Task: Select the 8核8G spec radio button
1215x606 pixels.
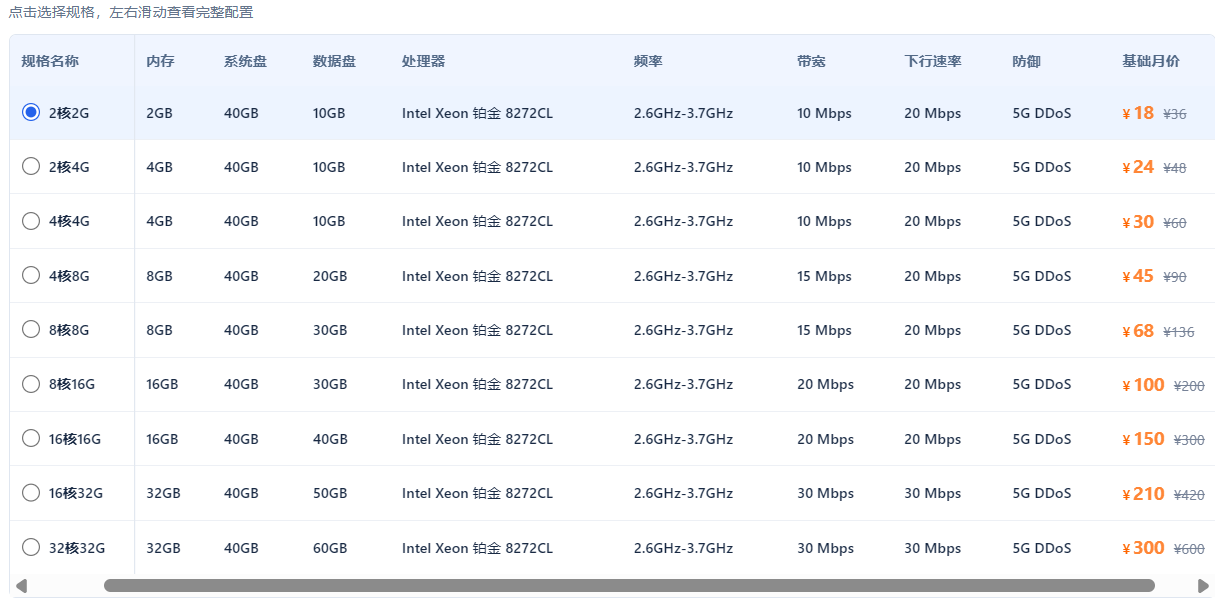Action: 31,329
